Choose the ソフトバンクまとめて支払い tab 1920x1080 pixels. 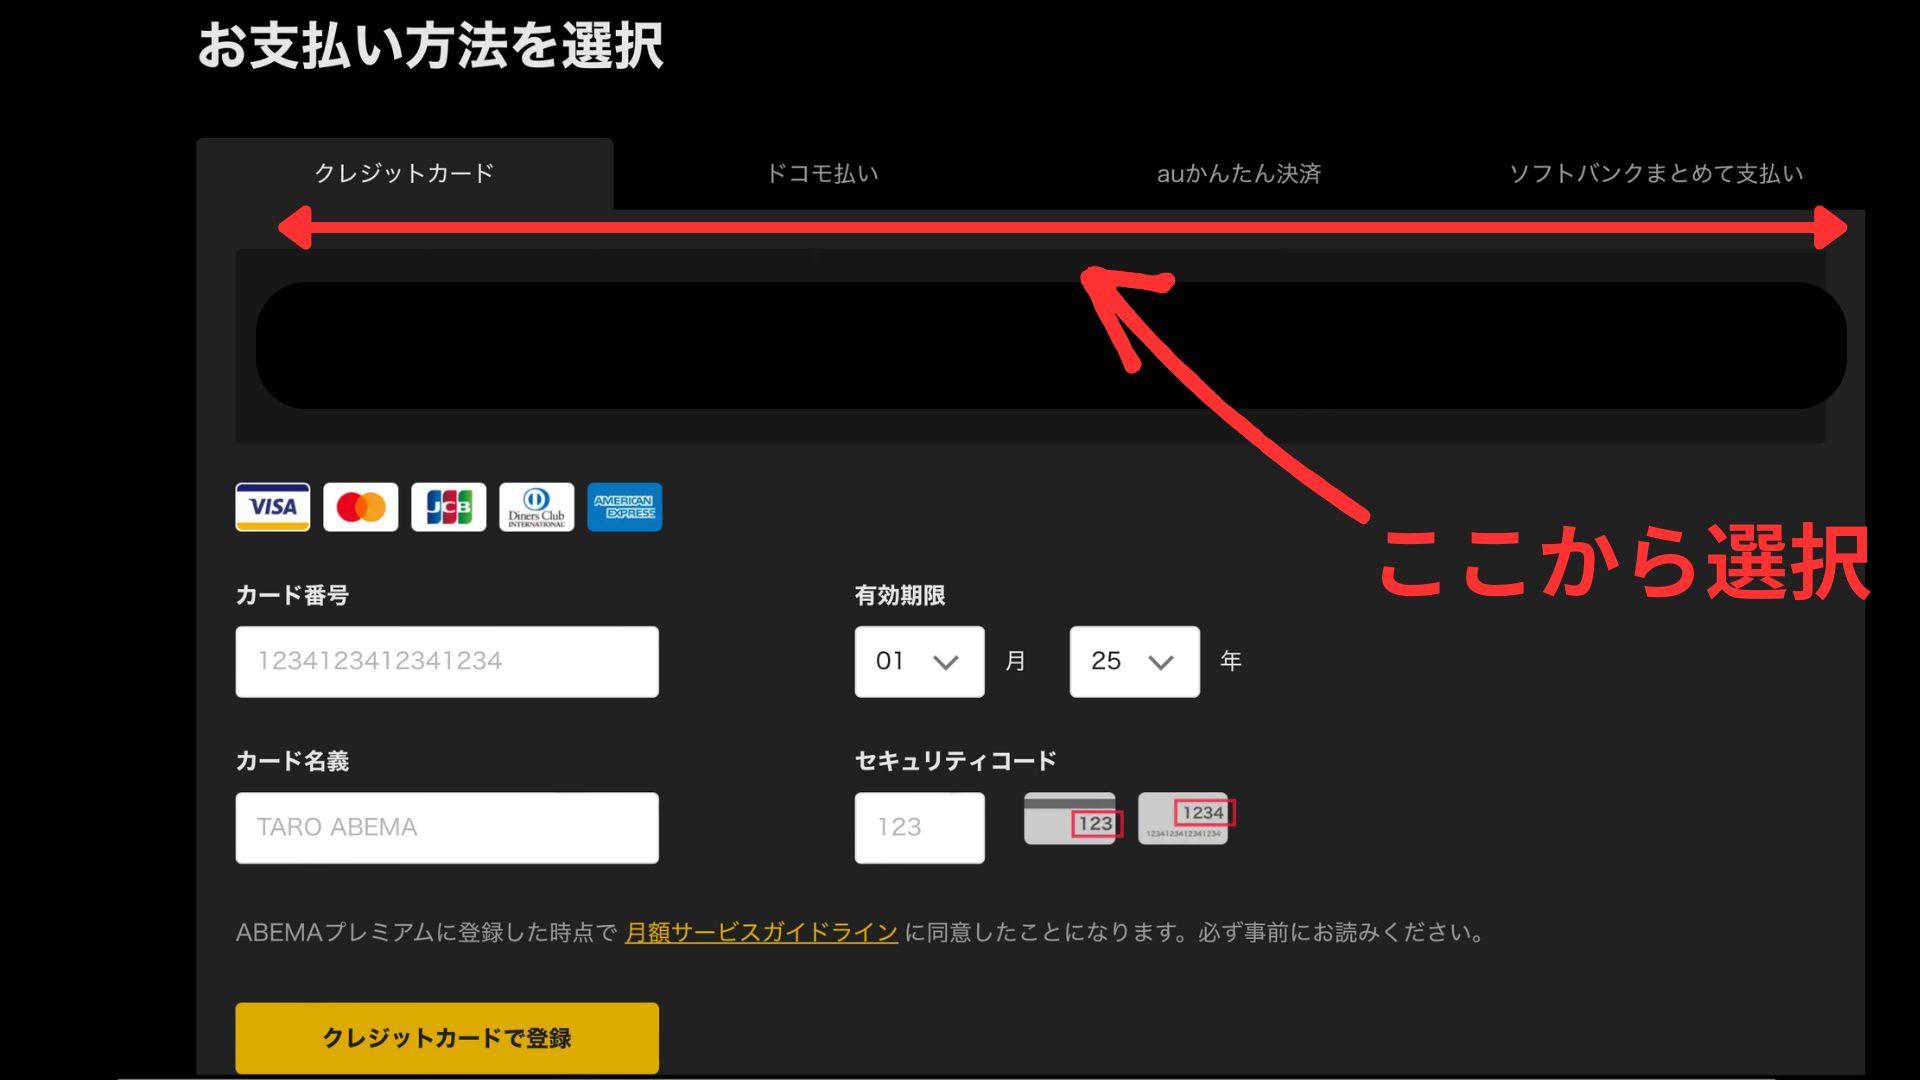click(1656, 173)
